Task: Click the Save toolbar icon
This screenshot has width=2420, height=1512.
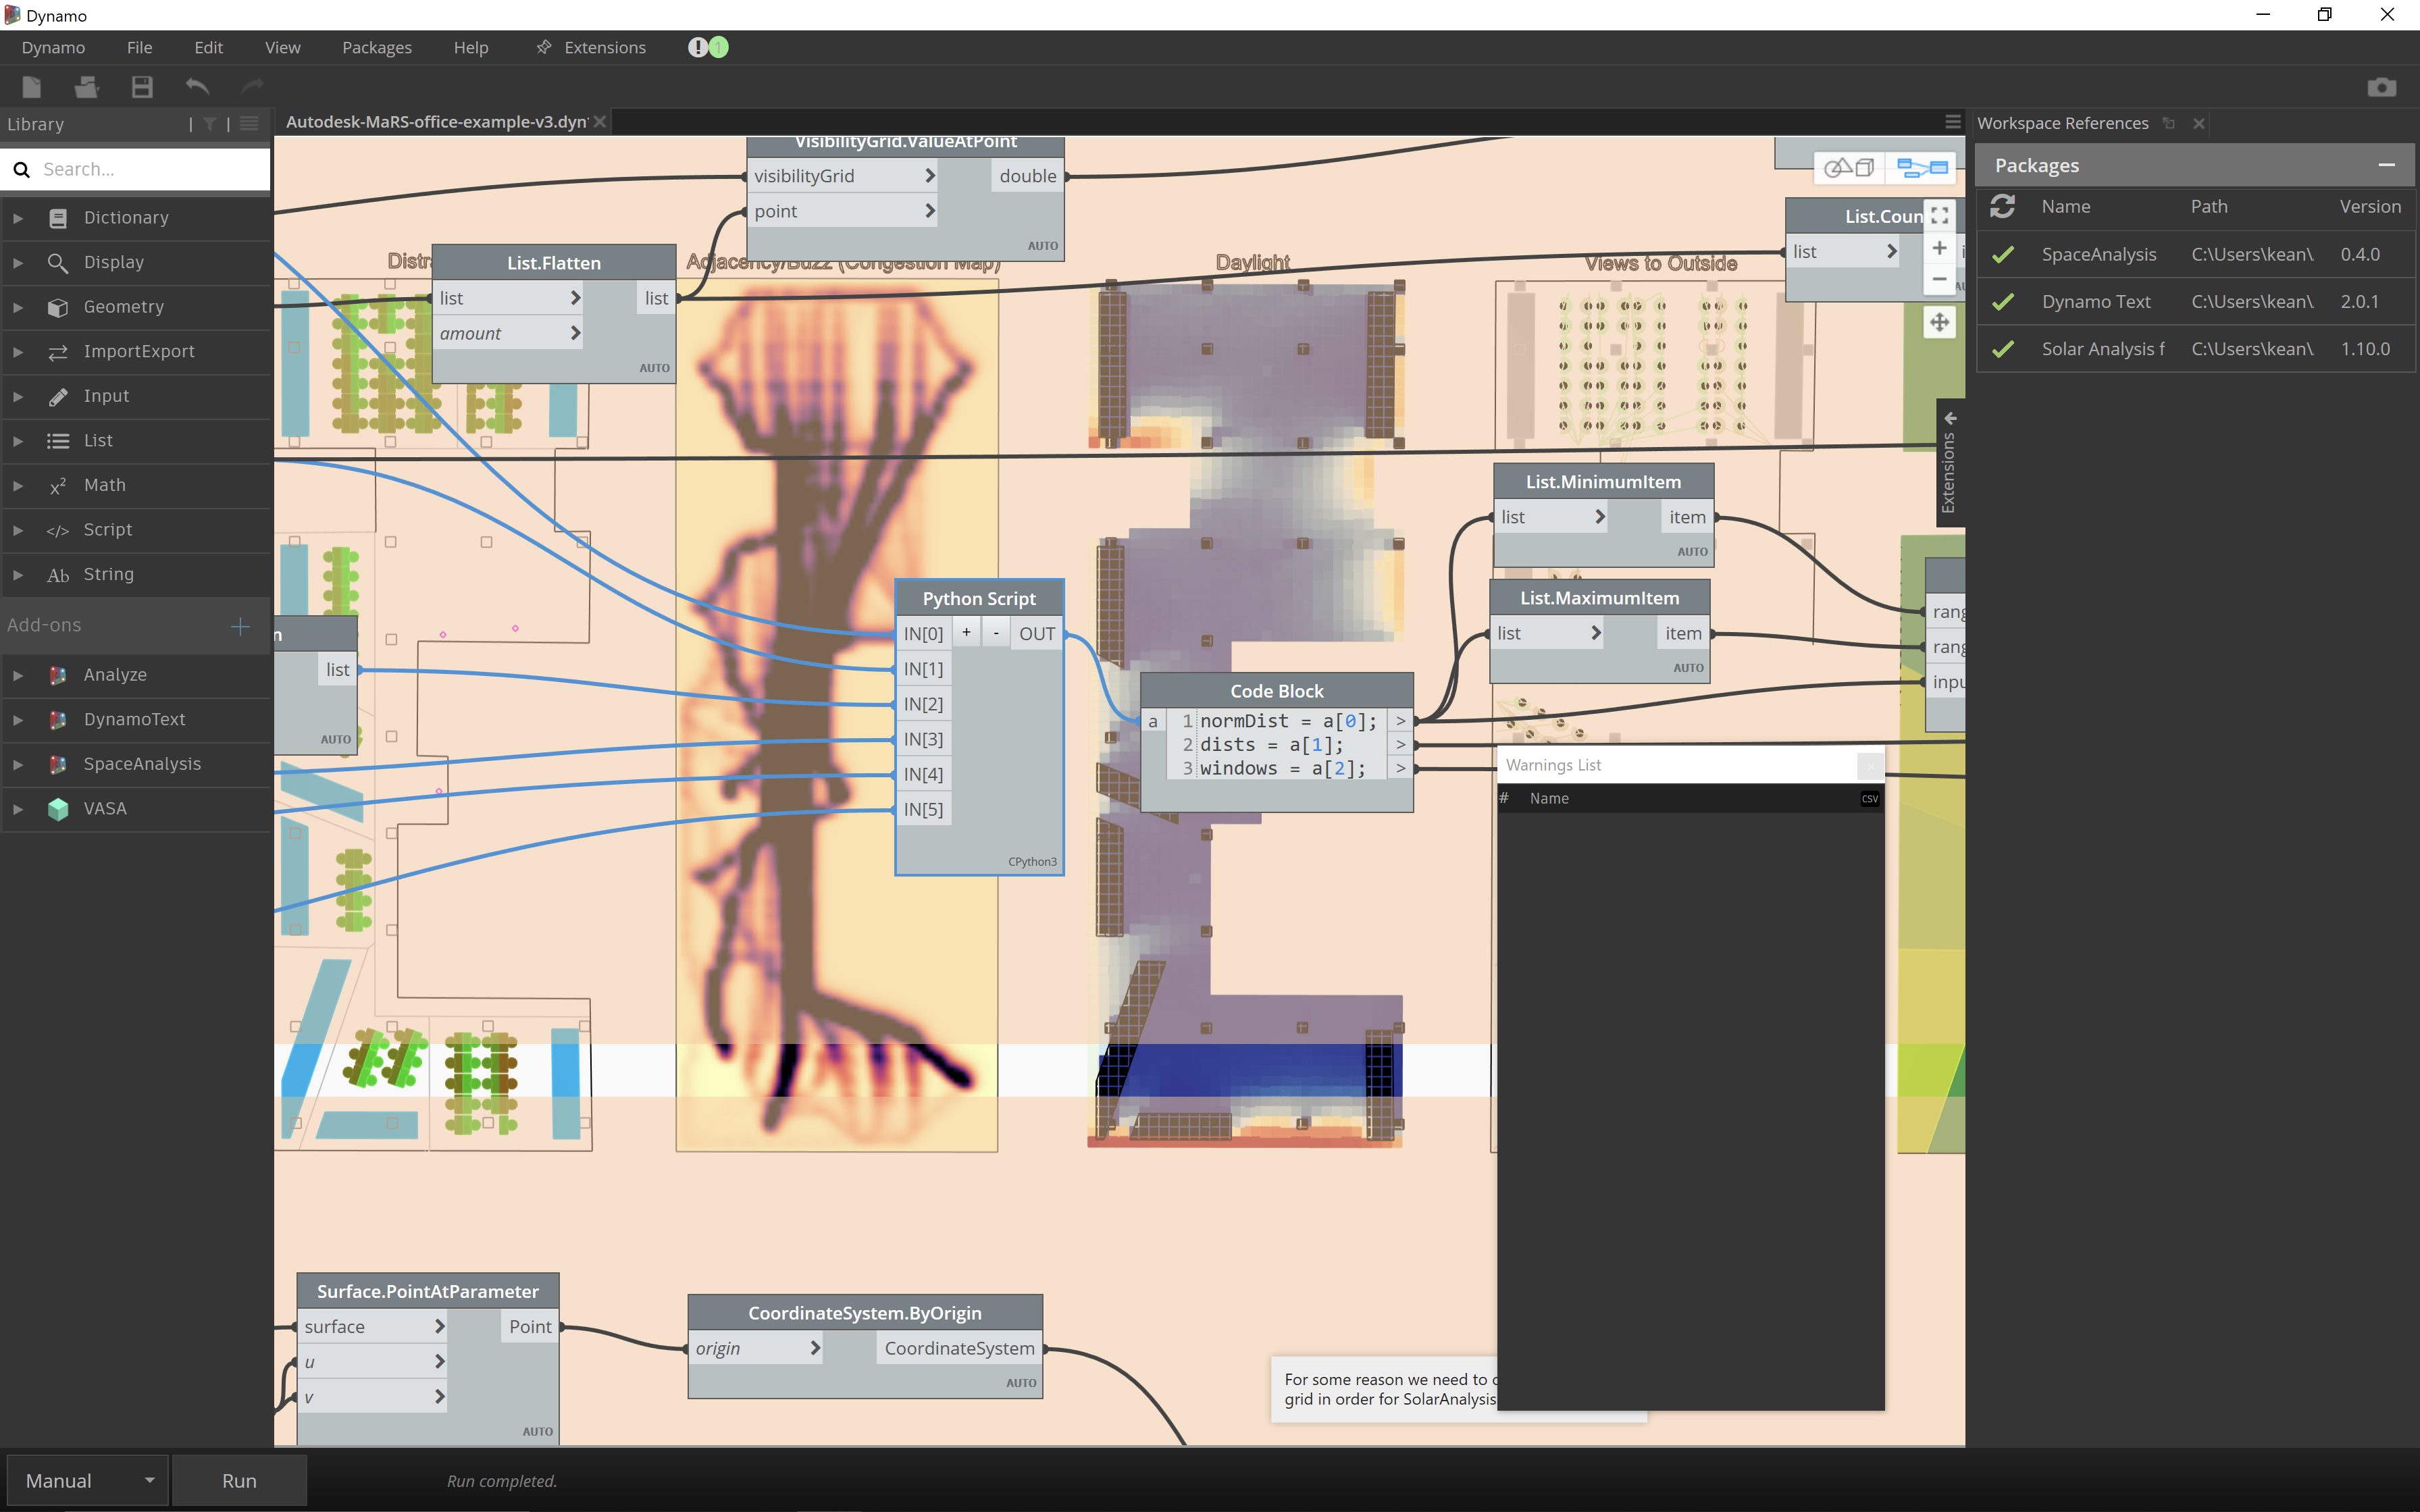Action: (x=142, y=87)
